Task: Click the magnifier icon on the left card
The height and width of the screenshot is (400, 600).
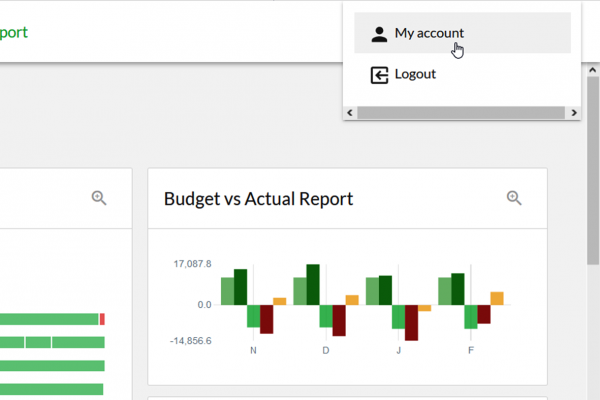Action: [99, 198]
